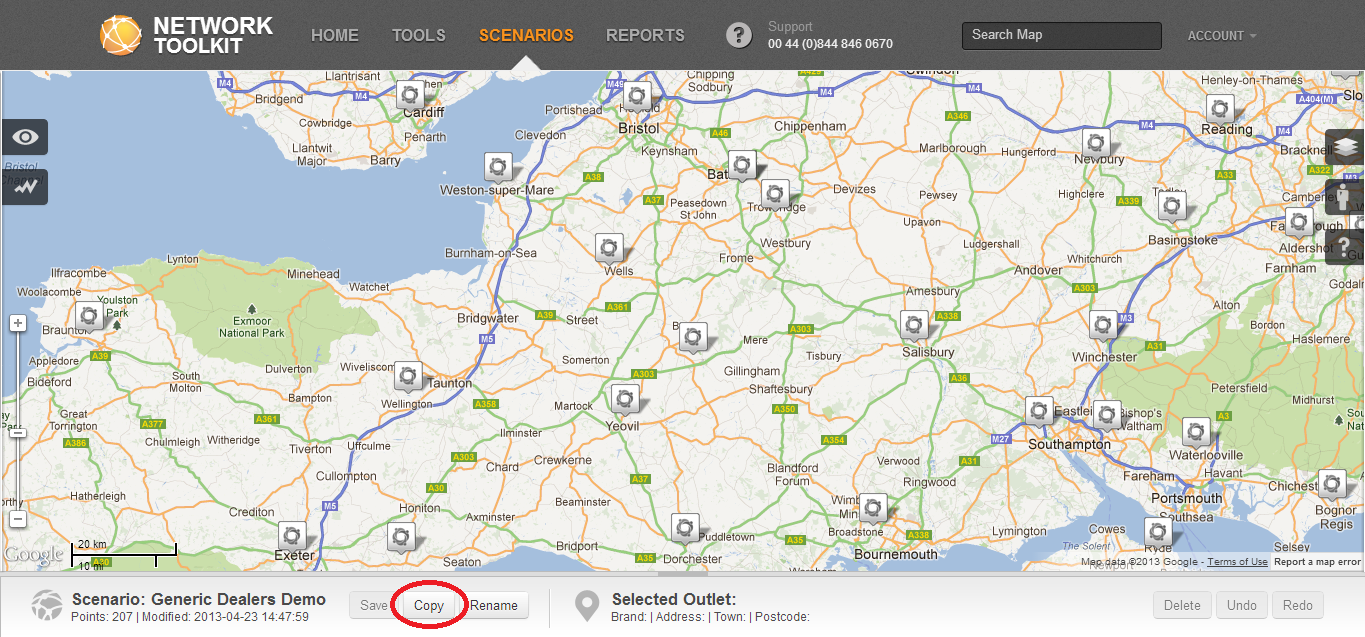Expand the Account dropdown menu
This screenshot has height=637, width=1365.
(x=1221, y=36)
